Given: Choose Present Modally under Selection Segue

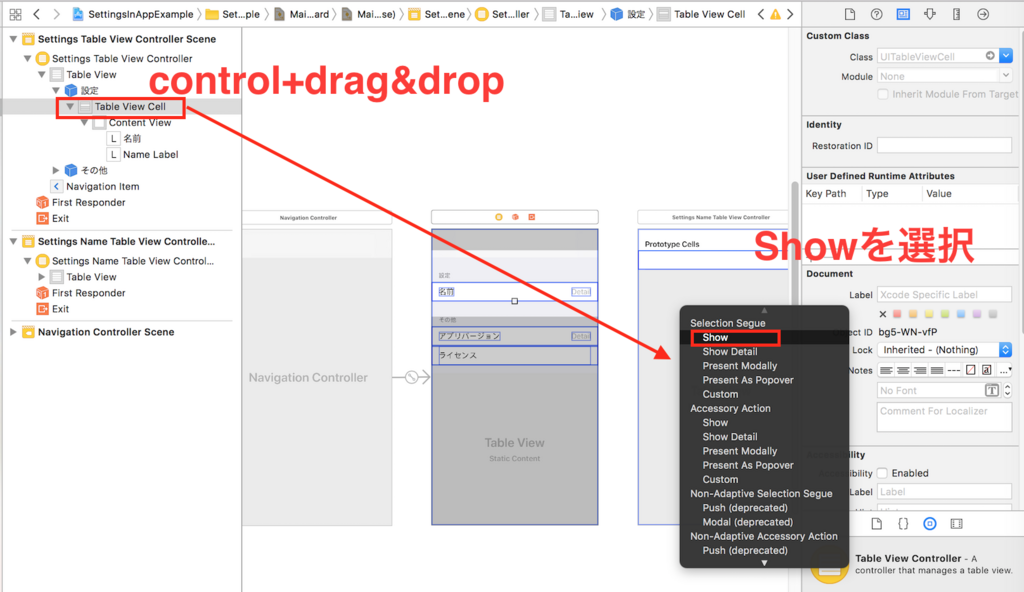Looking at the screenshot, I should 739,366.
